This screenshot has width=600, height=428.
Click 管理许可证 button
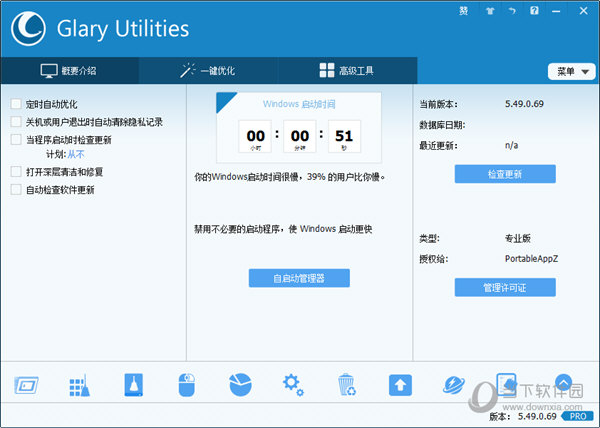tap(505, 287)
